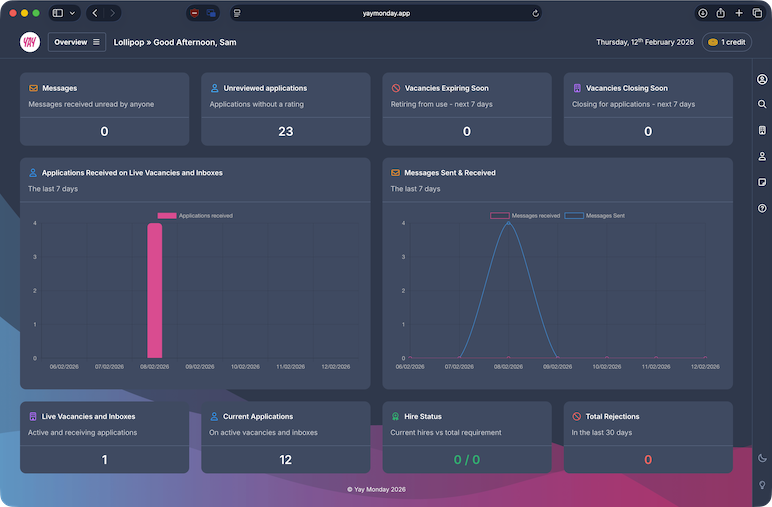This screenshot has width=772, height=507.
Task: Click the Safari address bar
Action: [386, 13]
